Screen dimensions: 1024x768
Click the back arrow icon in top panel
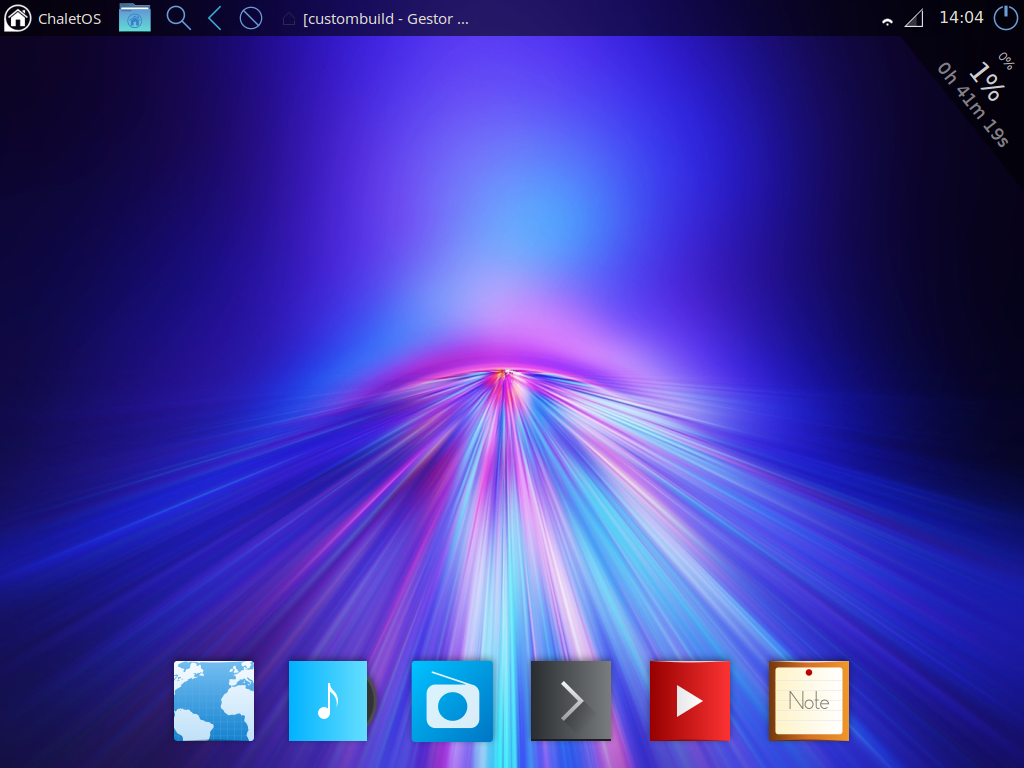pos(215,18)
